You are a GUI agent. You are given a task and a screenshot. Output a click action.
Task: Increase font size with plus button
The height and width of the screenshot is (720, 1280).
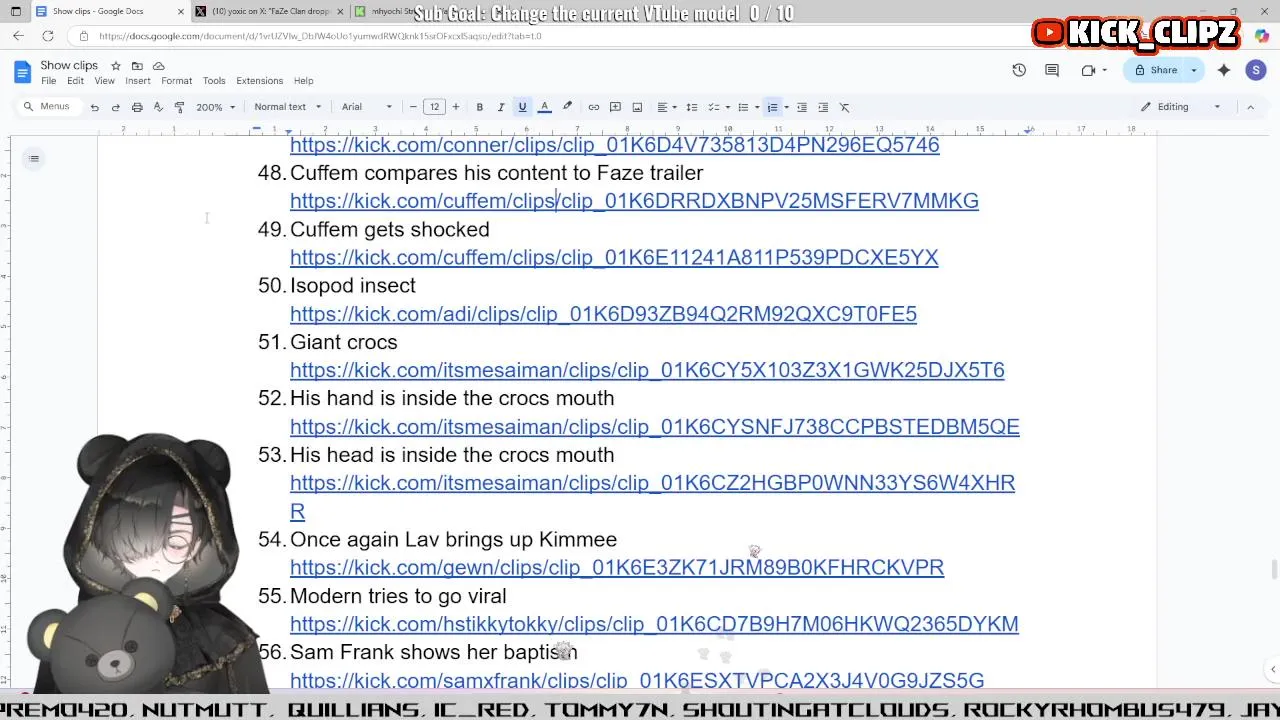(456, 107)
